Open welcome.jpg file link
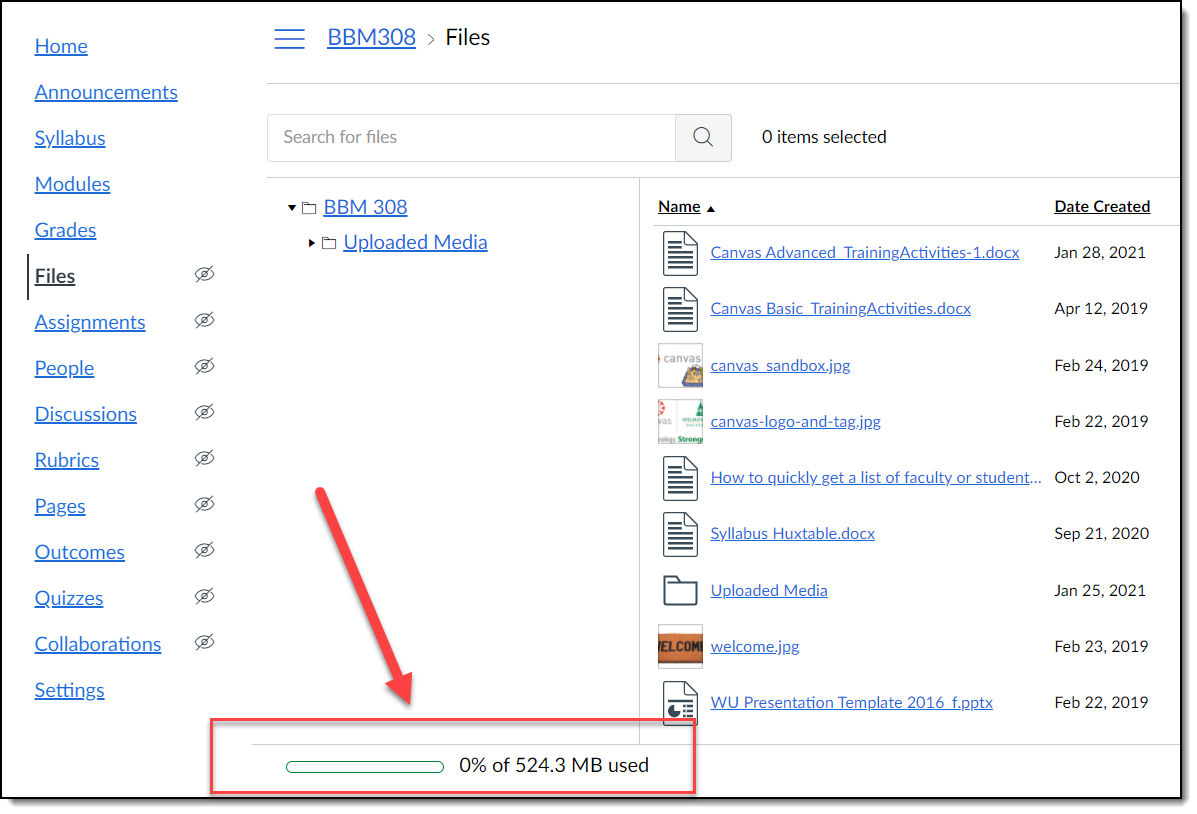This screenshot has width=1197, height=814. (x=755, y=647)
